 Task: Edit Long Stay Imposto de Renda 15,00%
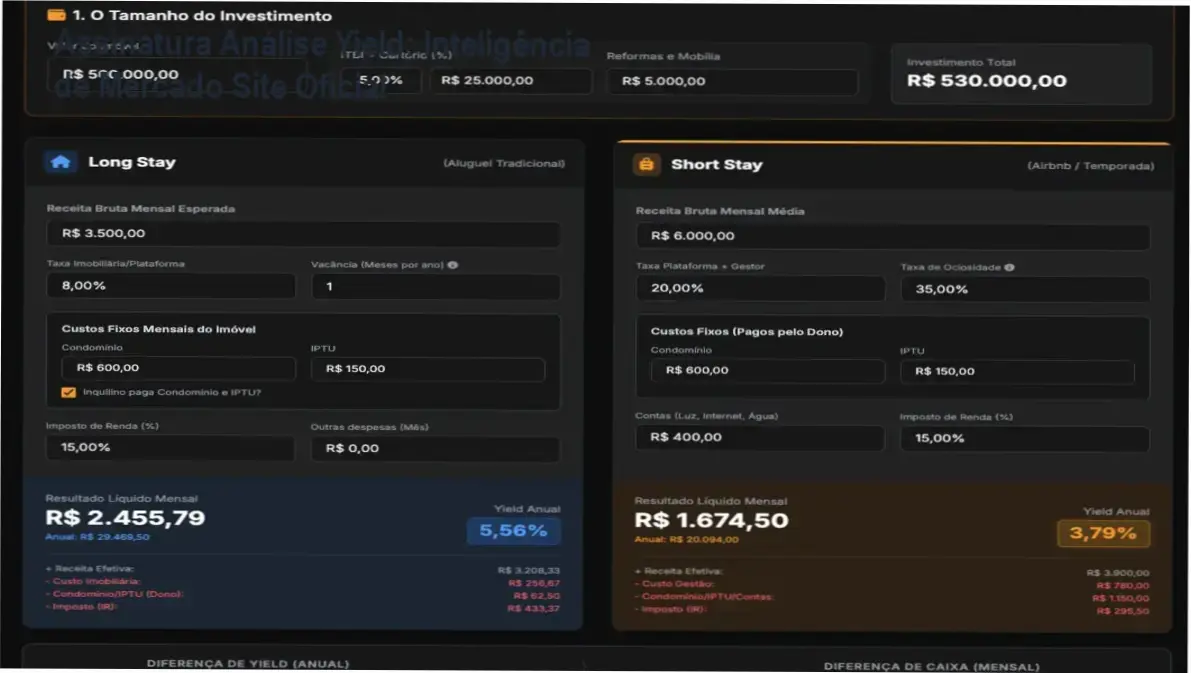(x=170, y=447)
